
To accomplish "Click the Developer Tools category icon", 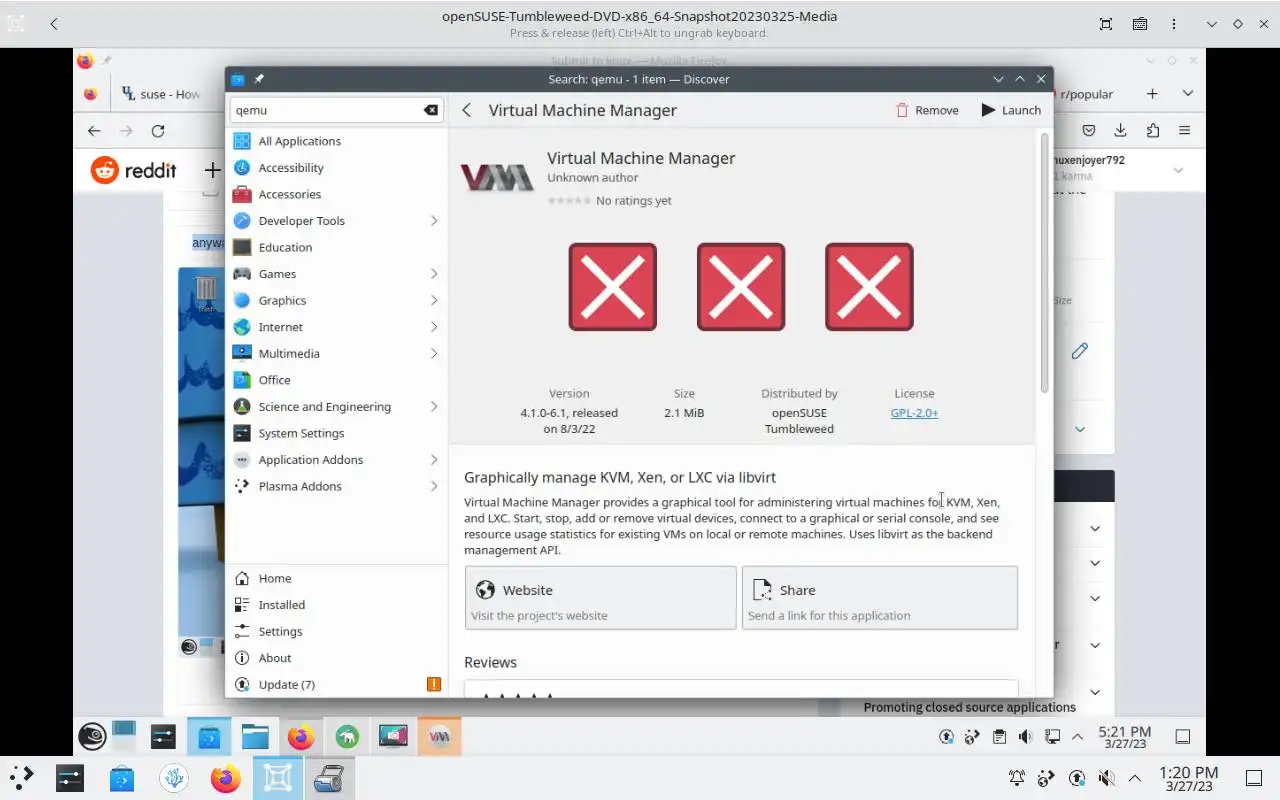I will 241,221.
